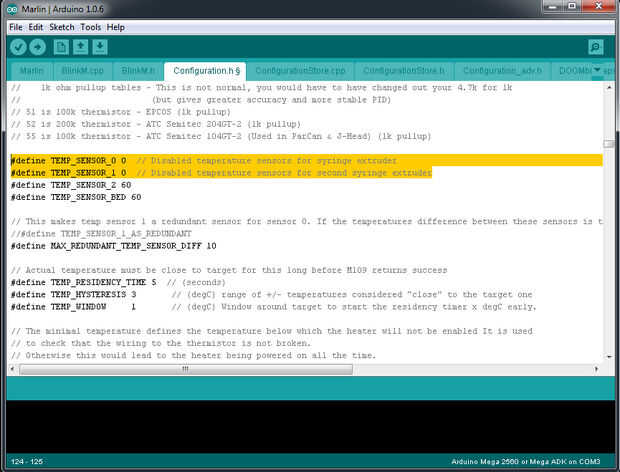Switch to the ConfigurationStore.cpp tab
Viewport: 620px width, 472px height.
click(300, 71)
